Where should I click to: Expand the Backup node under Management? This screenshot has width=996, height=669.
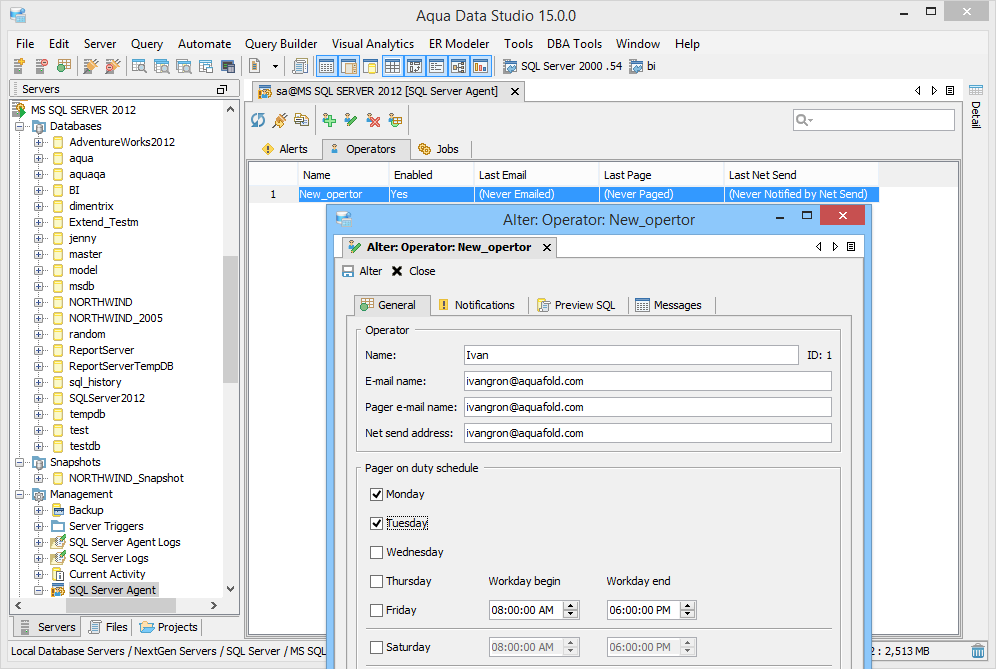[39, 510]
